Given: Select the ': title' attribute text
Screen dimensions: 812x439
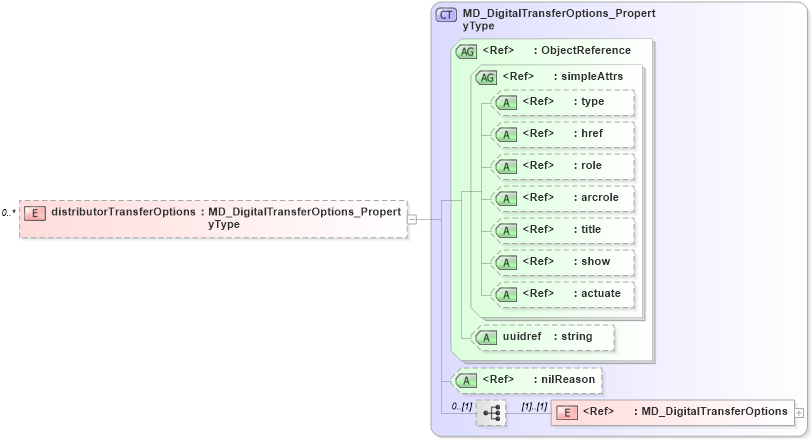Looking at the screenshot, I should click(587, 229).
